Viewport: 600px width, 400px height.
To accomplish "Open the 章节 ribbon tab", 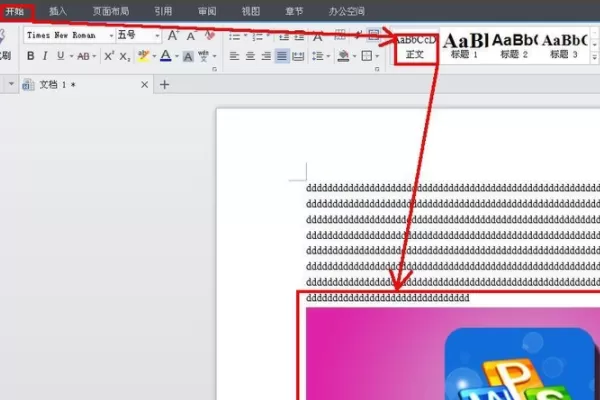I will click(x=294, y=11).
